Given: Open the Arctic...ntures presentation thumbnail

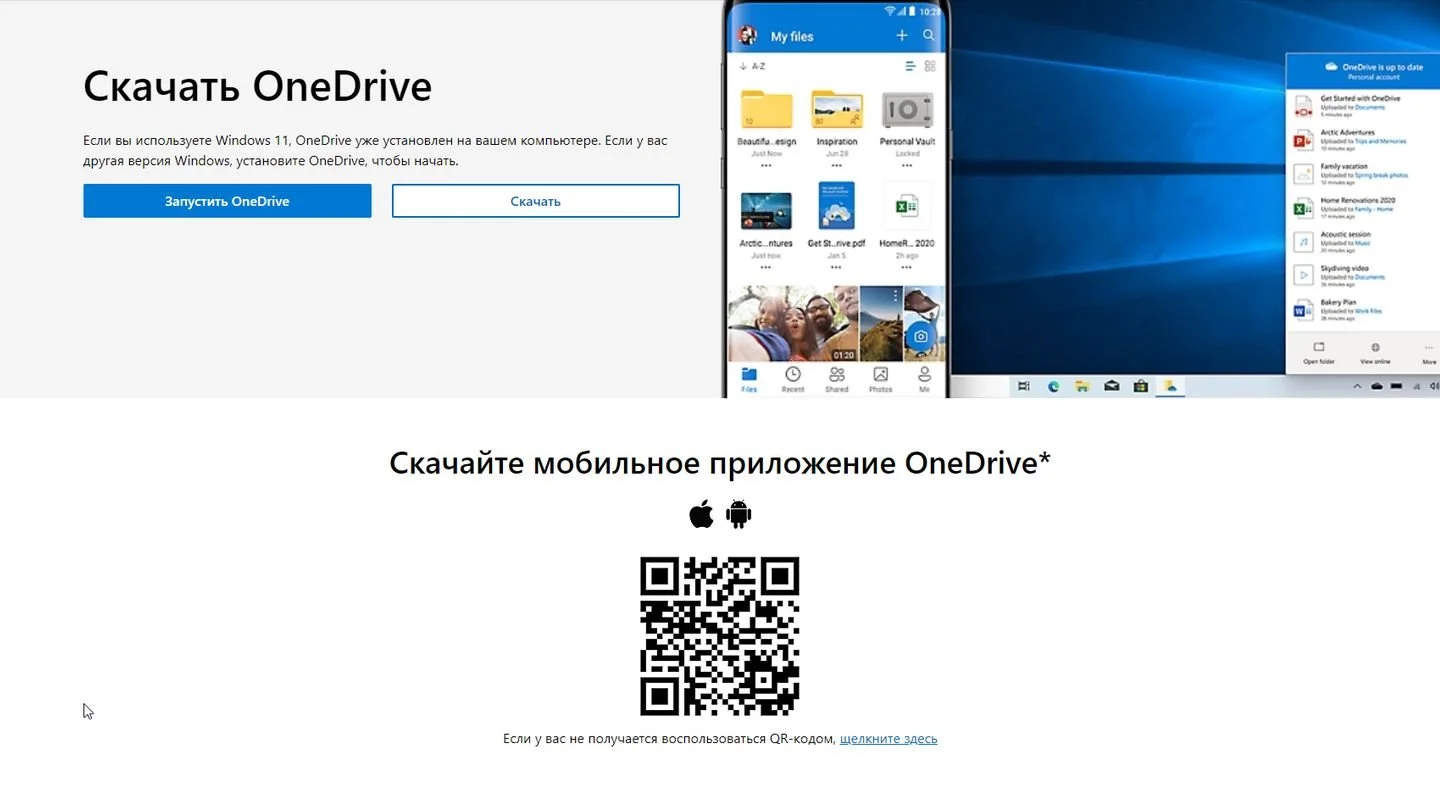Looking at the screenshot, I should pos(766,212).
